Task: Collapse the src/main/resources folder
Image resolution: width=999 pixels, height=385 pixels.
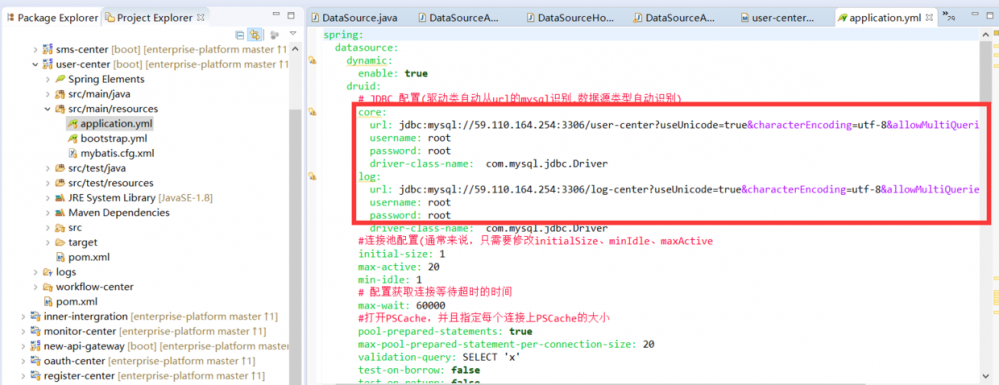Action: click(47, 109)
